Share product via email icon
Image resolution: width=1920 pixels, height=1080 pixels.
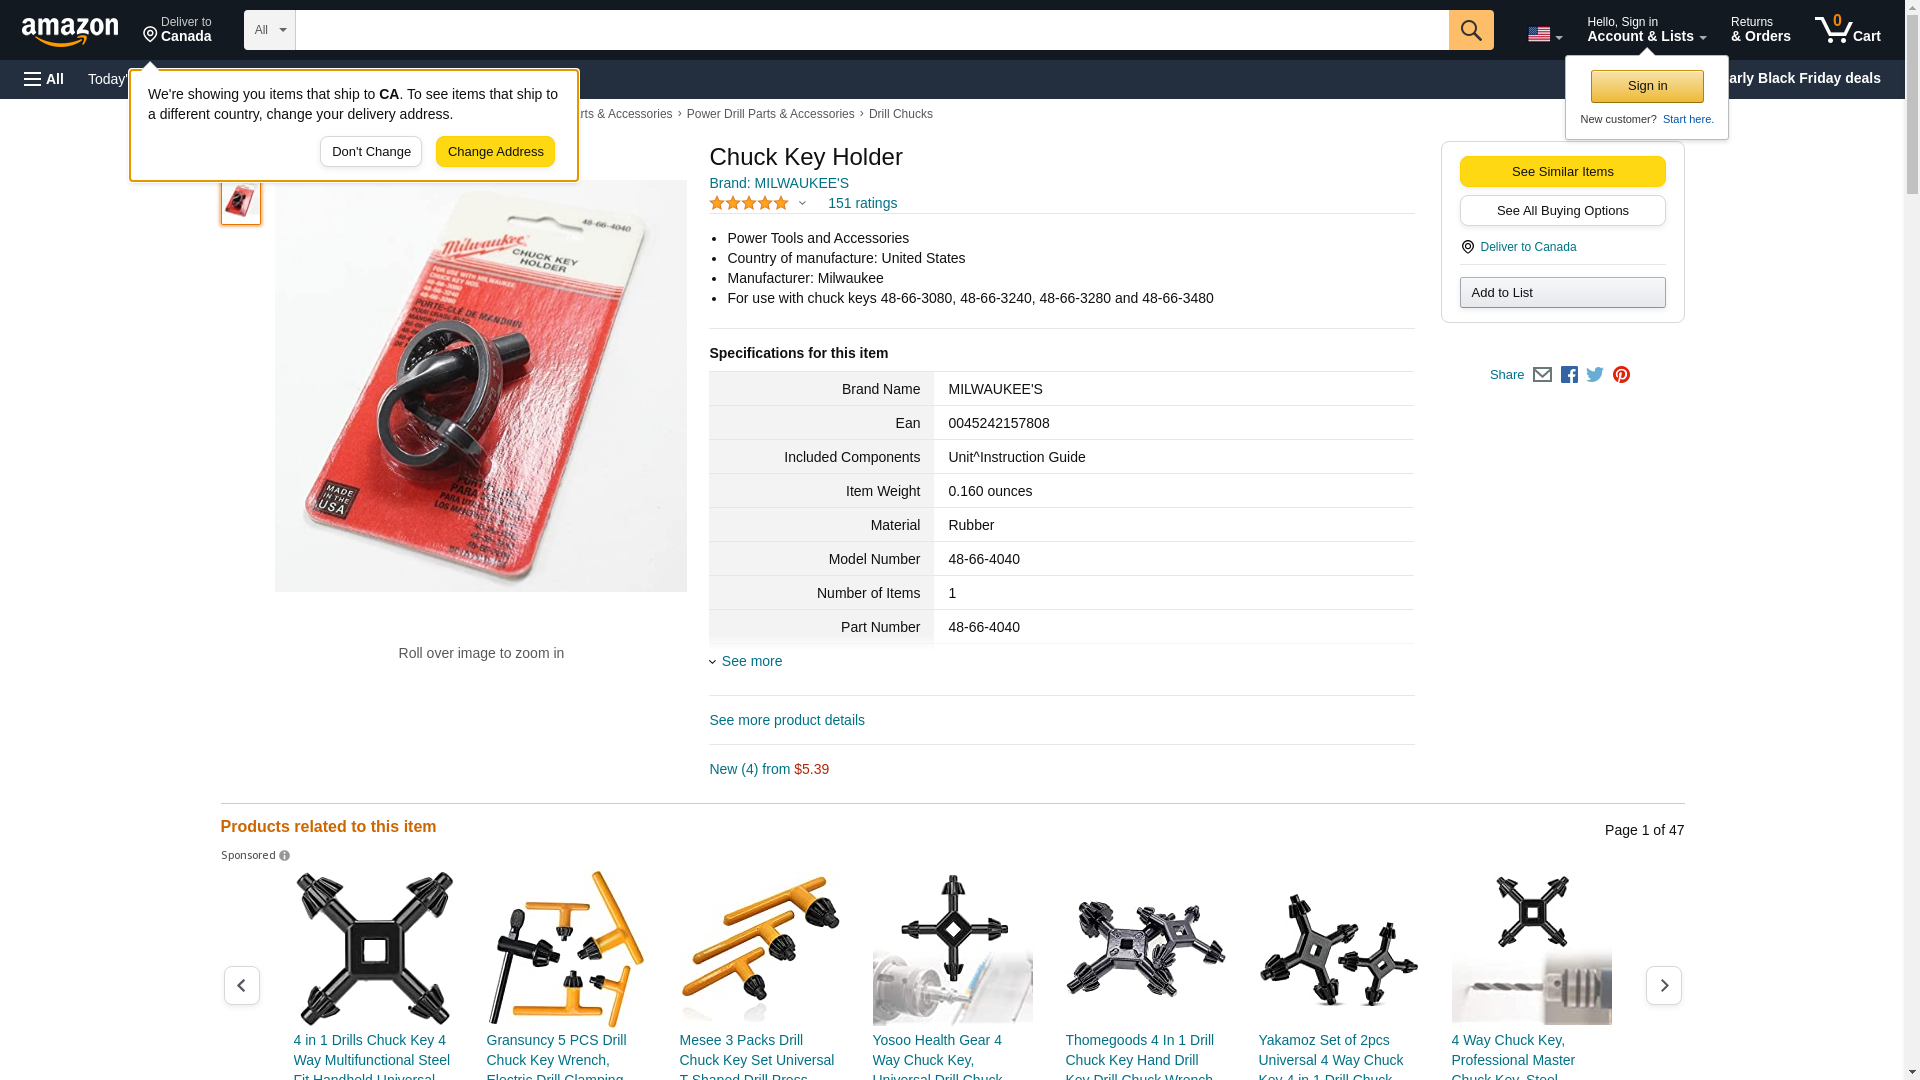pyautogui.click(x=1542, y=375)
